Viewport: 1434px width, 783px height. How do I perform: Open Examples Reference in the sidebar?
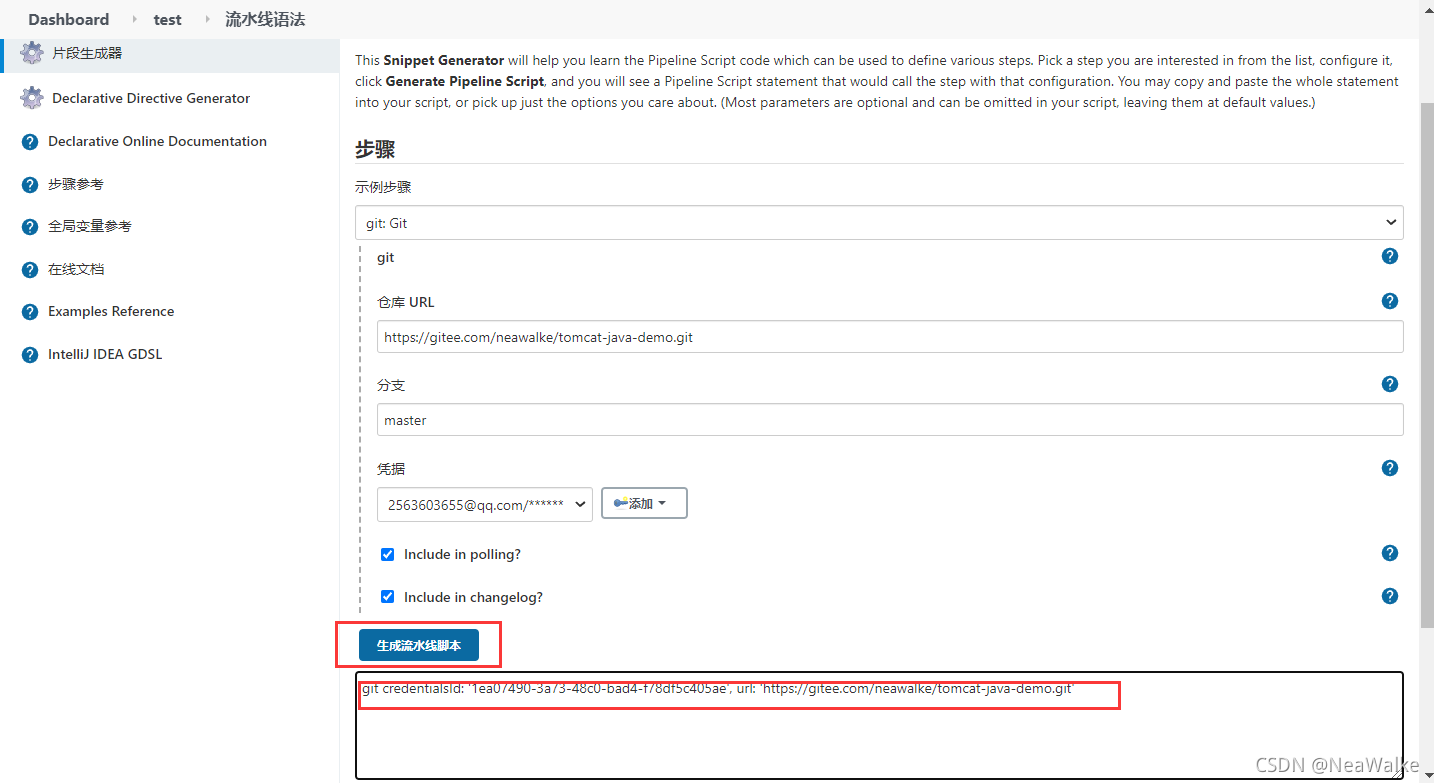111,312
